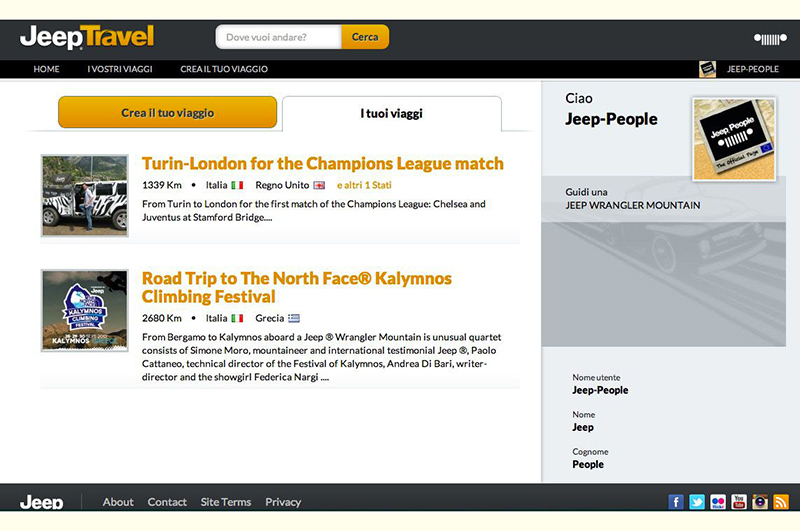The width and height of the screenshot is (800, 531).
Task: Click the Site Terms footer link
Action: (226, 502)
